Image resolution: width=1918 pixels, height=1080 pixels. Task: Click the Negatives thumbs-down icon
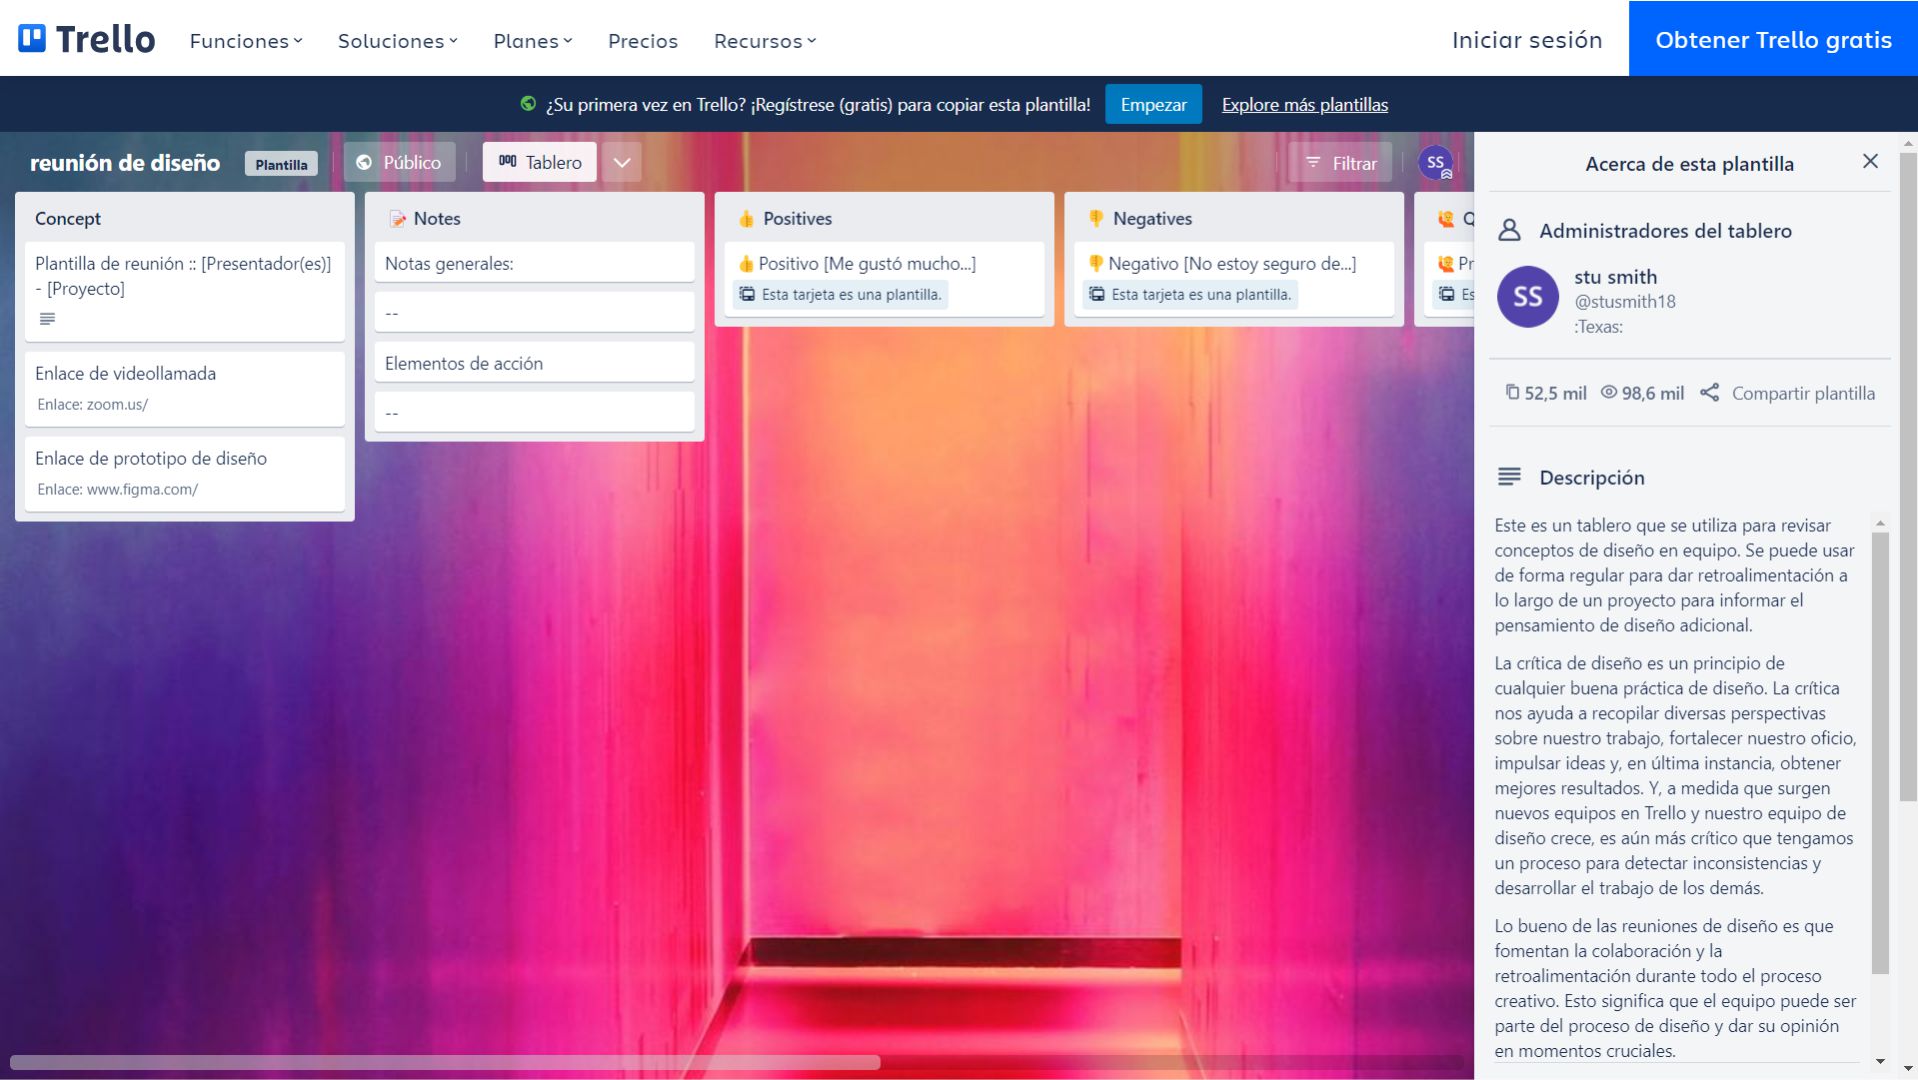pyautogui.click(x=1096, y=218)
